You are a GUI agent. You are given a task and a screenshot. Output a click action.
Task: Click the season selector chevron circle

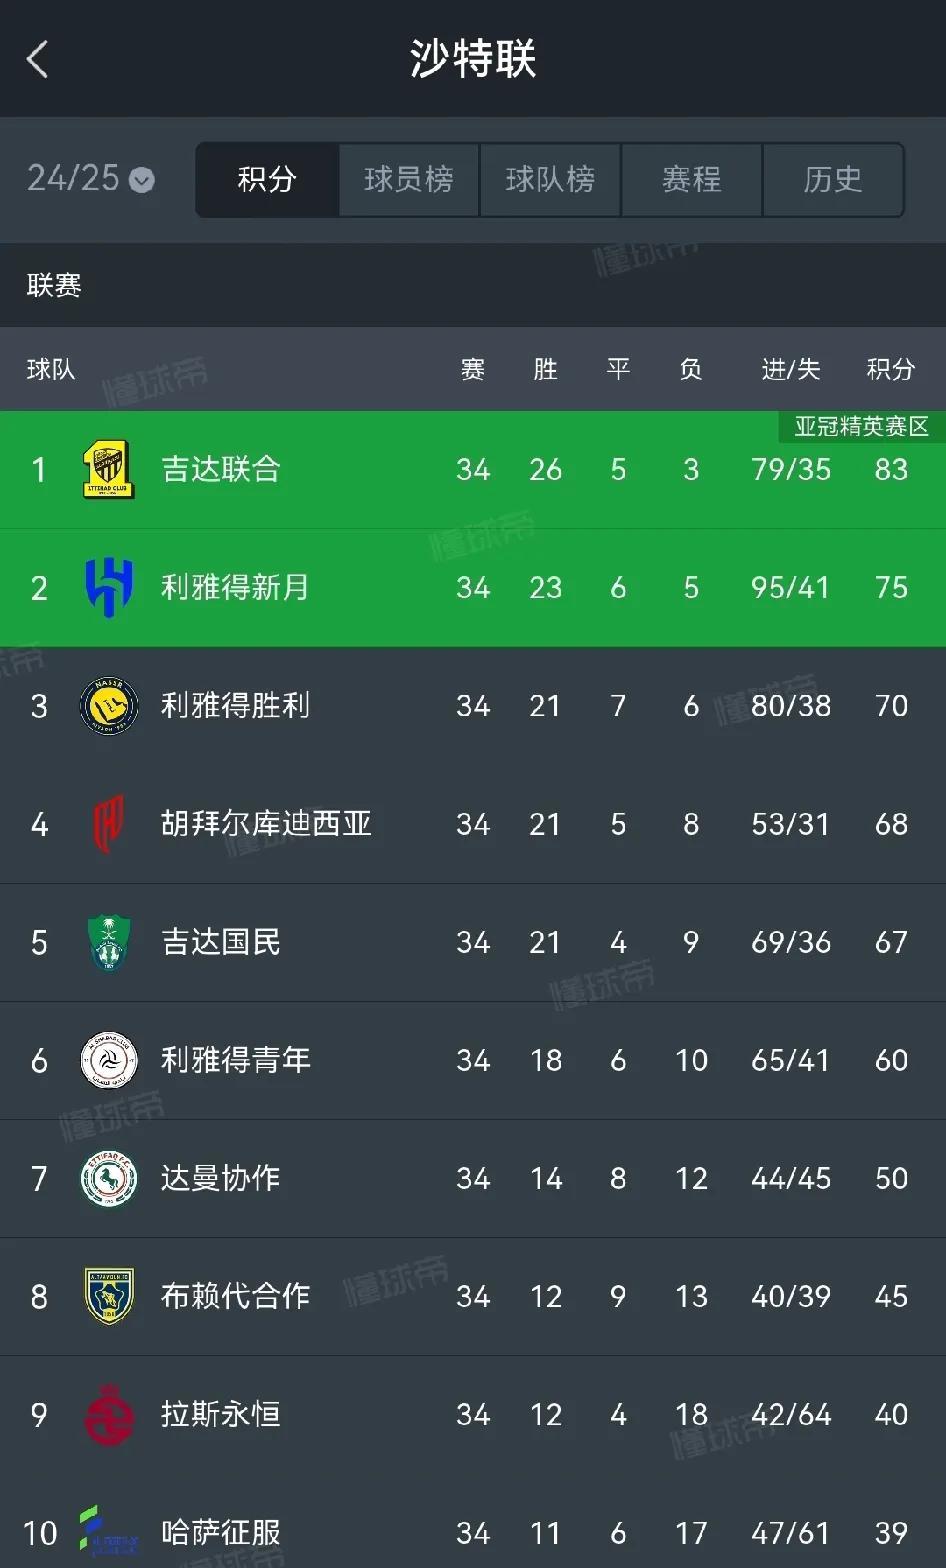click(x=143, y=181)
